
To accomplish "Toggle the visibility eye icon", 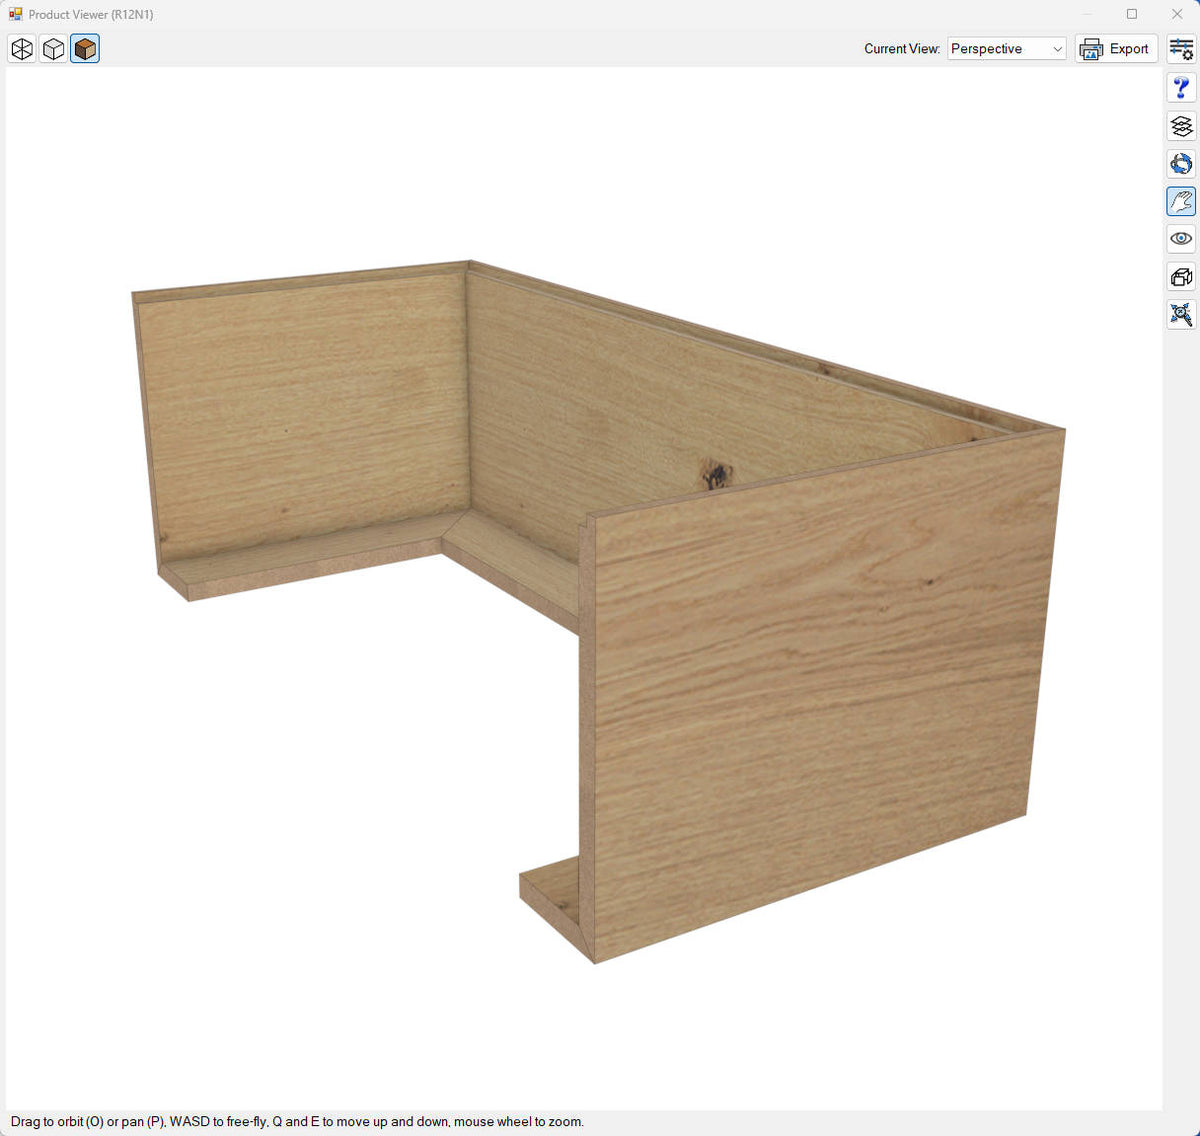I will tap(1181, 238).
